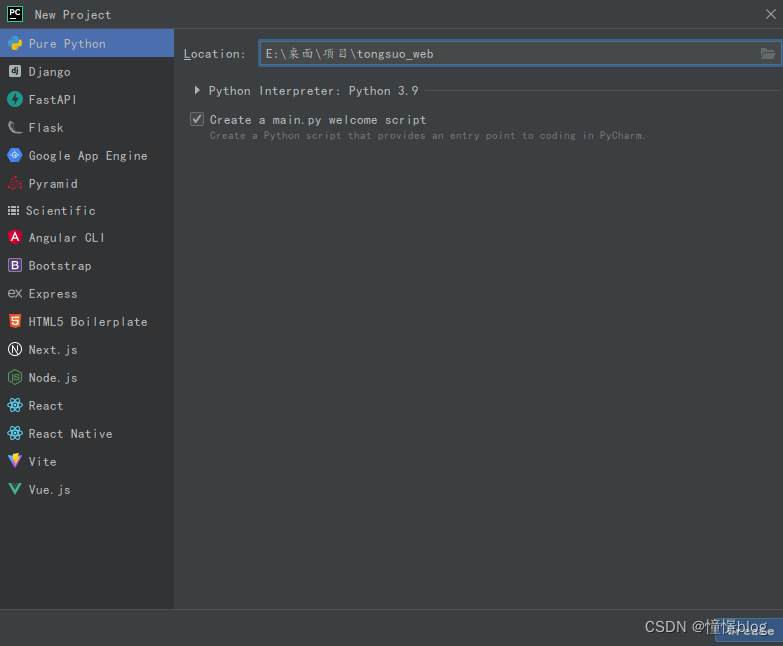Open the folder browse icon in Location
The width and height of the screenshot is (783, 646).
tap(768, 53)
